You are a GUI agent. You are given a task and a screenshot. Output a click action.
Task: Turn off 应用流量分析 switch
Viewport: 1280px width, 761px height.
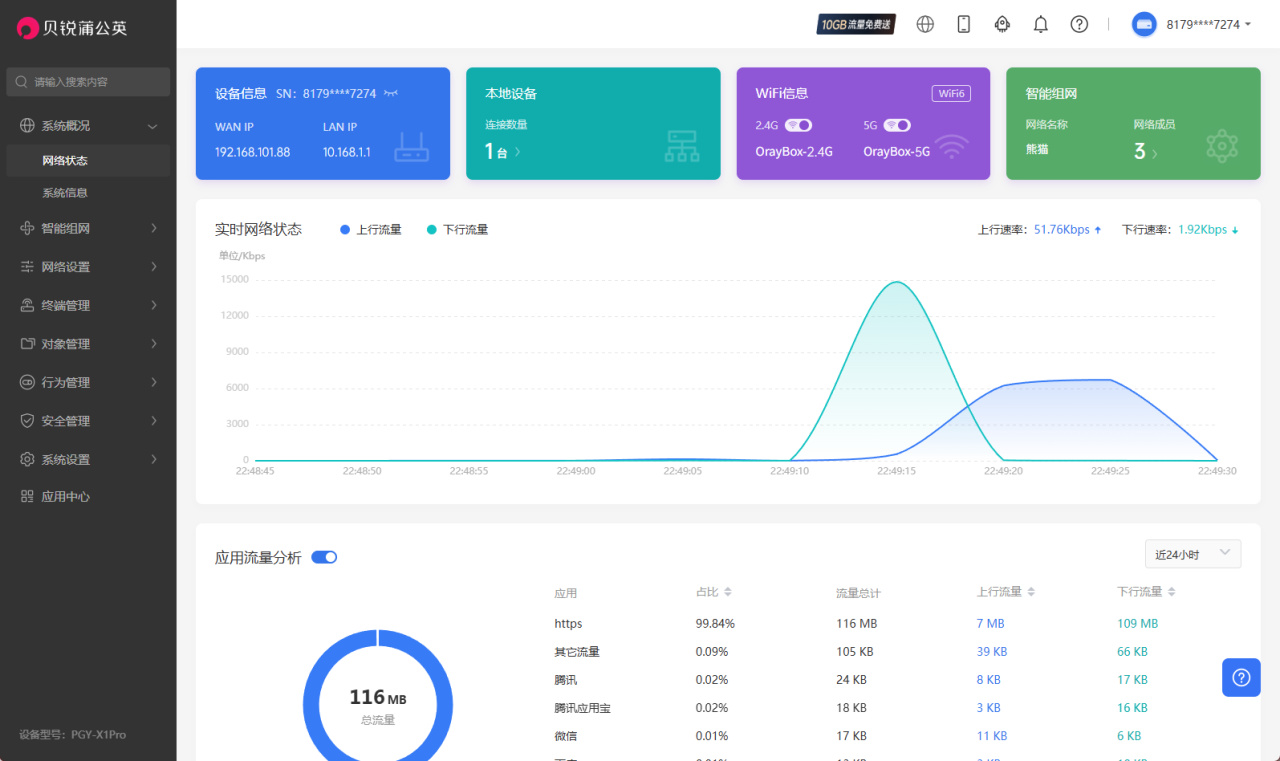(x=324, y=557)
